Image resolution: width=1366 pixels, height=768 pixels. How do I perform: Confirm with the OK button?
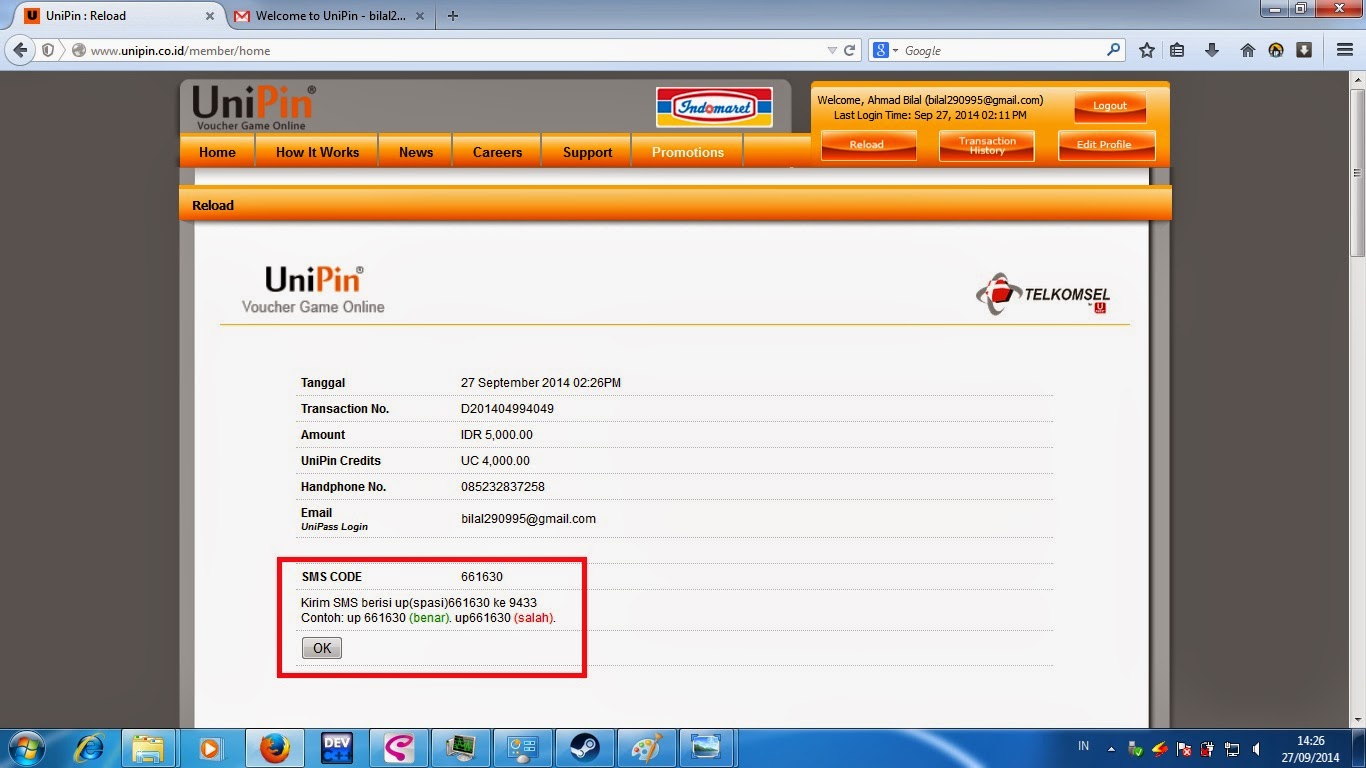(x=322, y=648)
